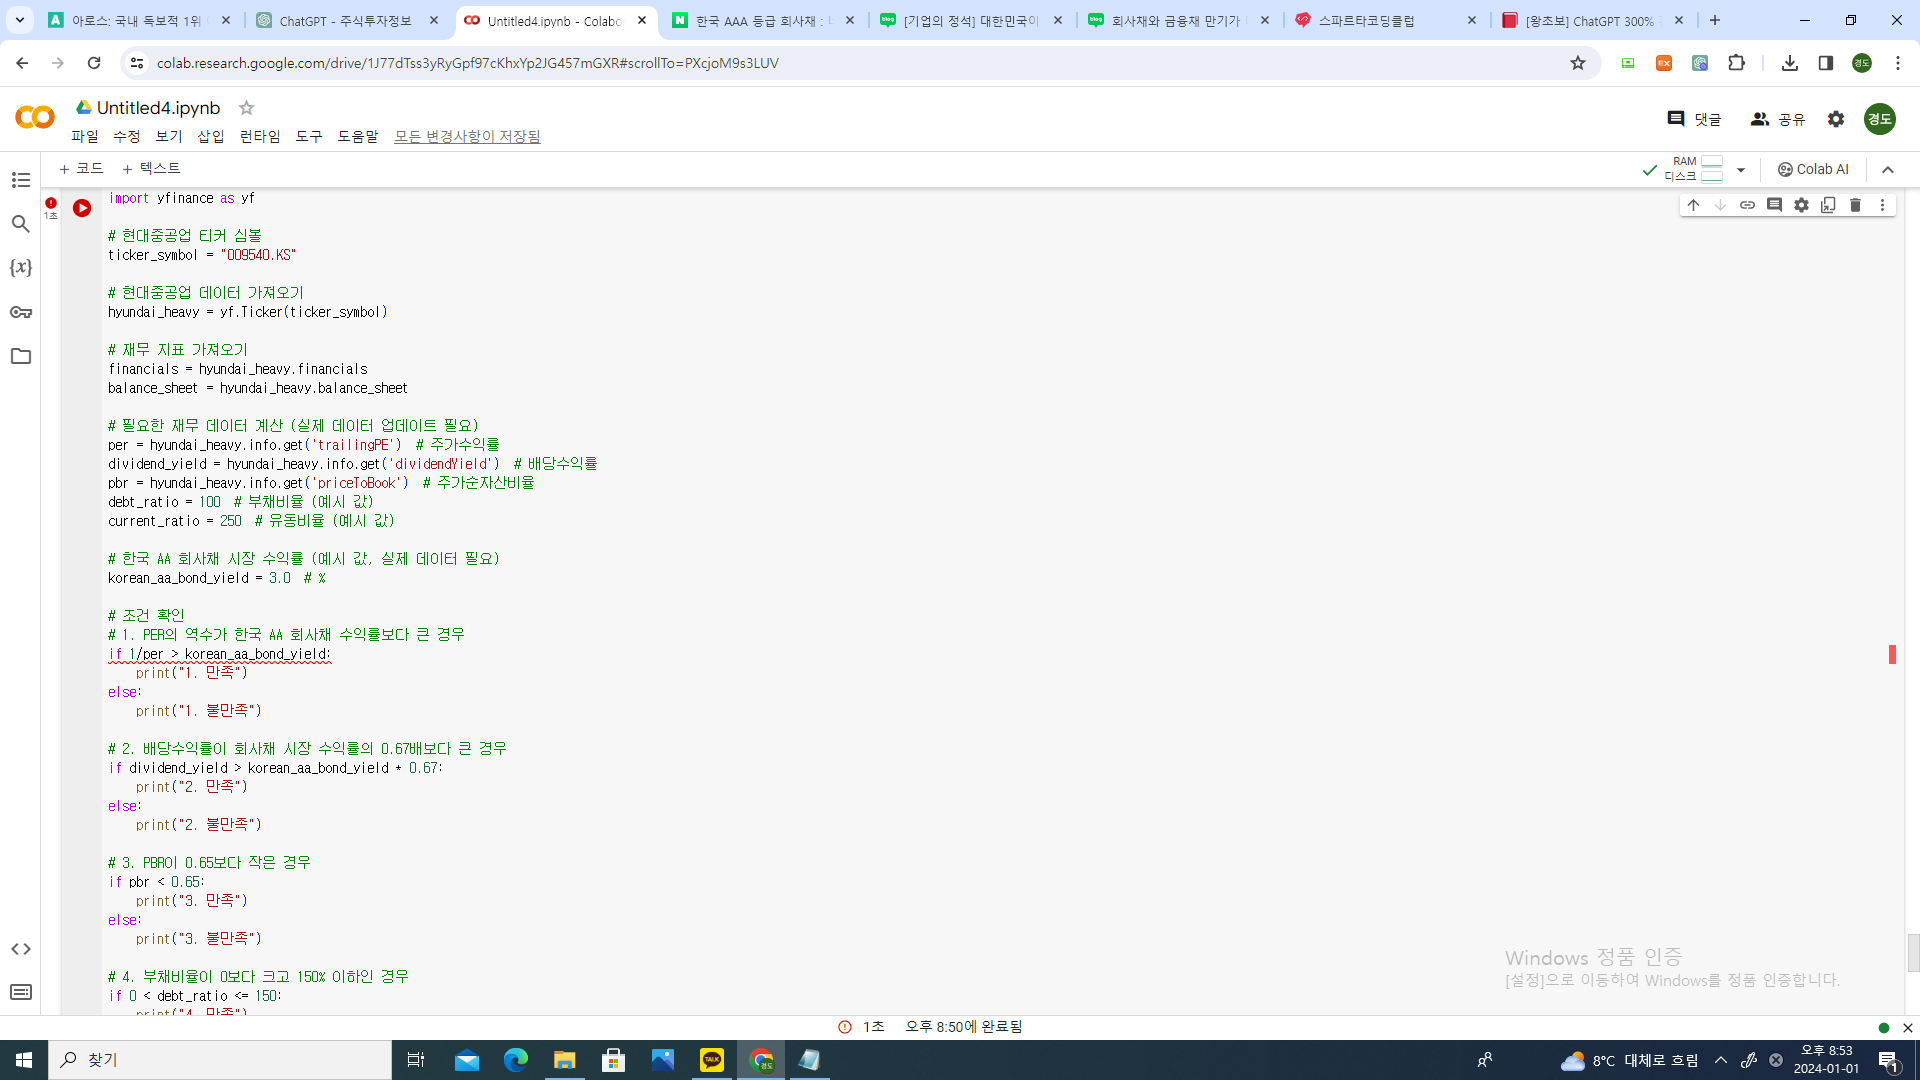
Task: Rename the notebook title Untitled4.ipynb
Action: tap(158, 108)
